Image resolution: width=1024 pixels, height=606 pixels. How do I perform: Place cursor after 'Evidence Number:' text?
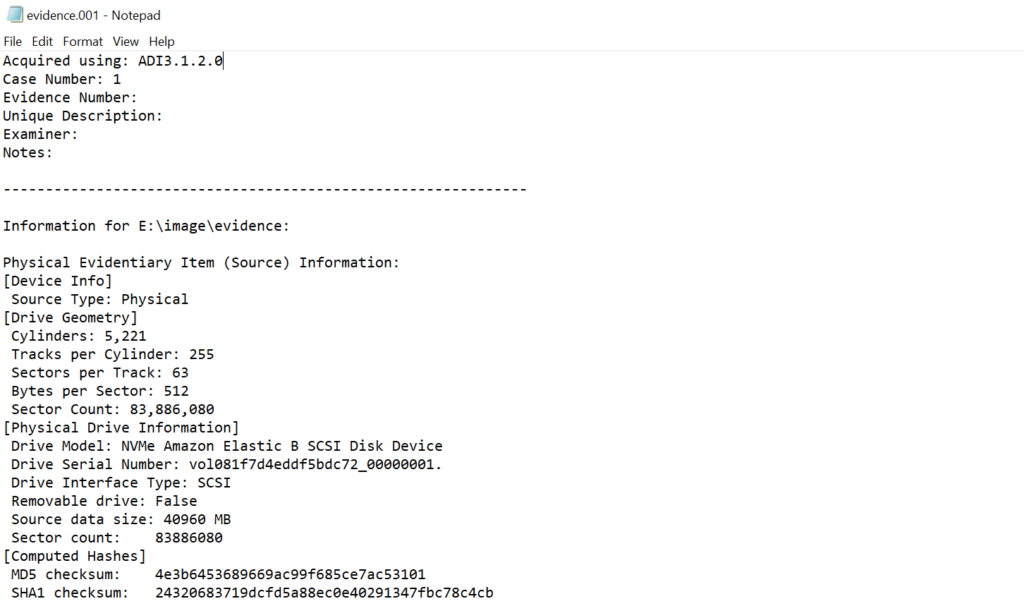point(138,98)
